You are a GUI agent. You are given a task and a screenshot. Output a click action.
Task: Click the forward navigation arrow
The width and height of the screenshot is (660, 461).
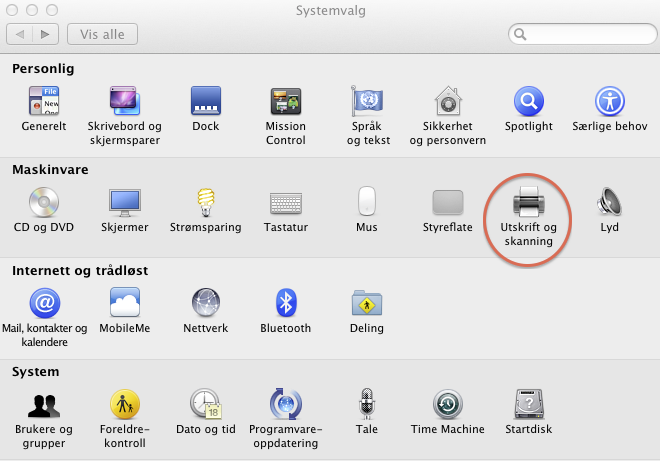[45, 34]
